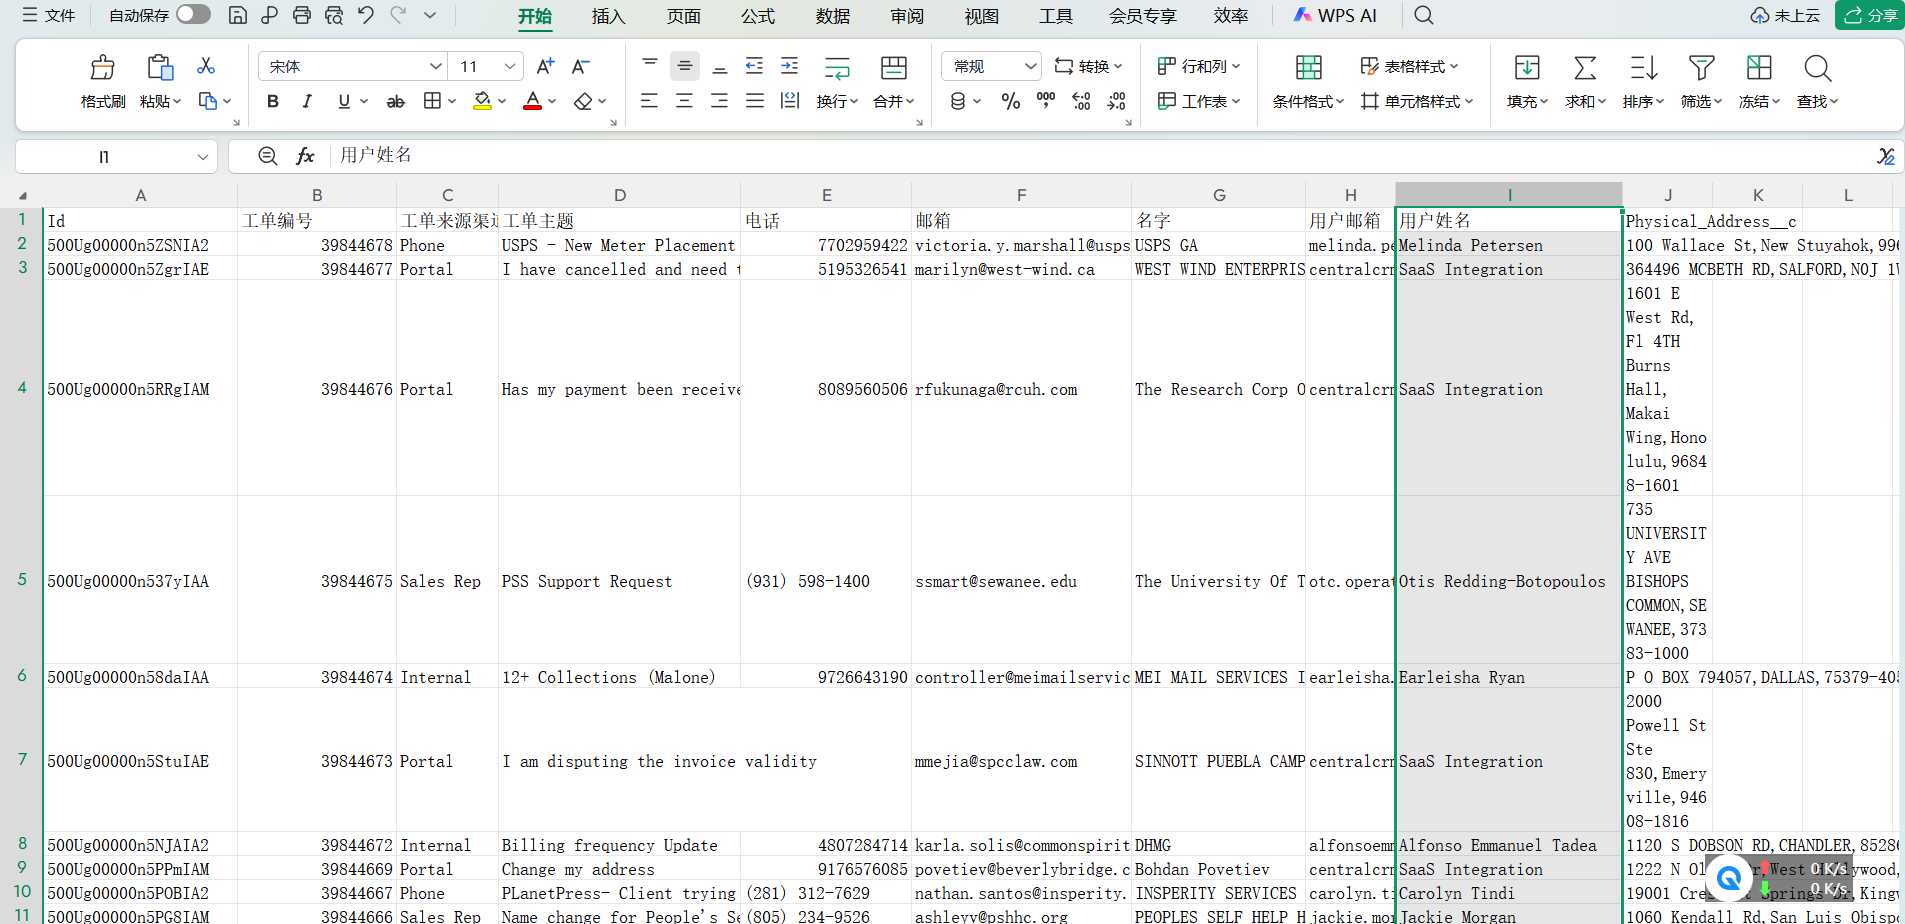Increase font size with the A+ icon
The width and height of the screenshot is (1905, 924).
(545, 66)
